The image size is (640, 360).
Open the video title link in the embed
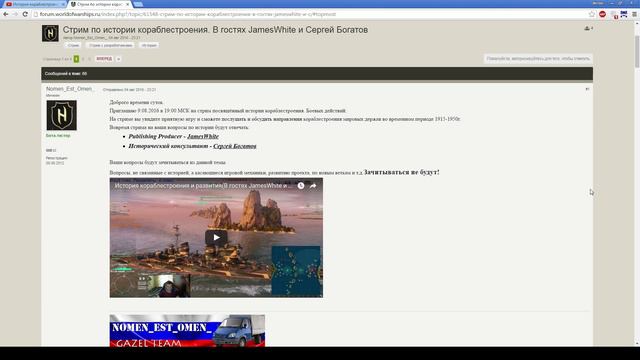click(x=203, y=186)
